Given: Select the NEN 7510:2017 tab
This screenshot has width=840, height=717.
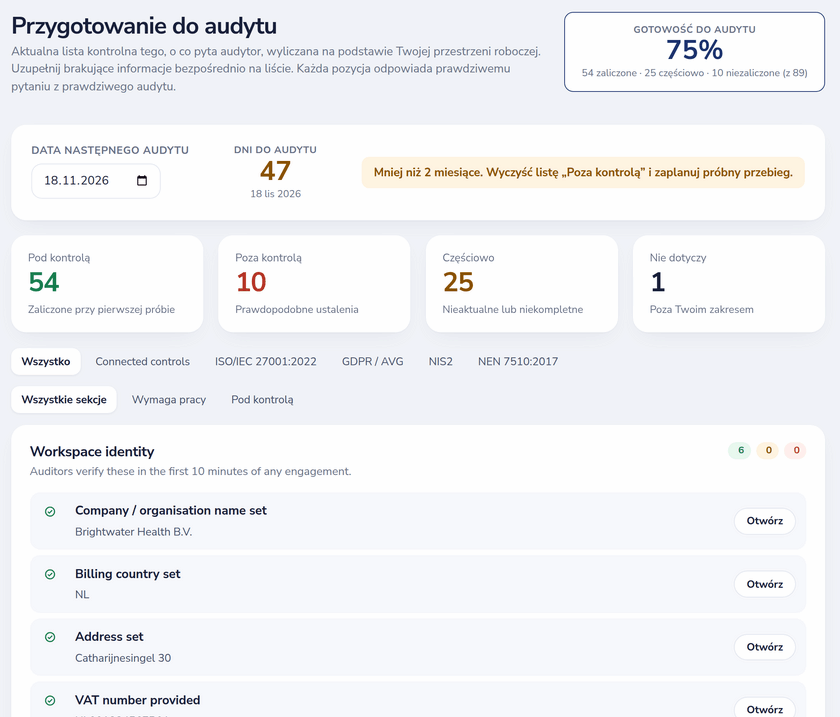Looking at the screenshot, I should click(518, 362).
